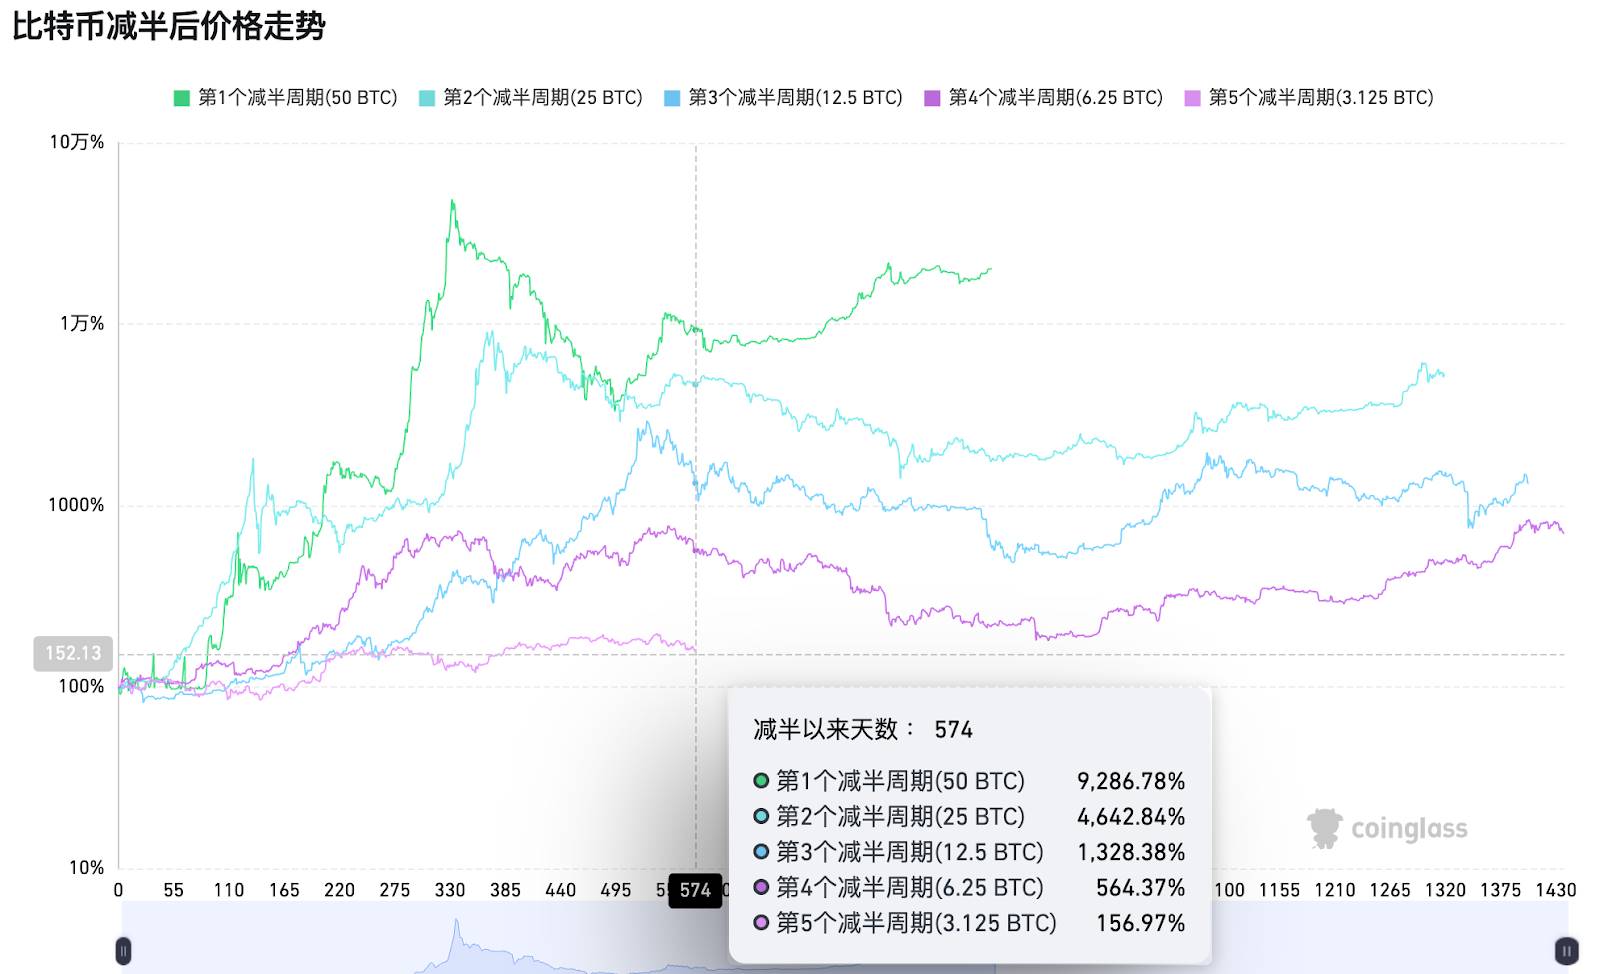Viewport: 1600px width, 974px height.
Task: Click the purple square icon beside 第4个减半周期(6.25 BTC)
Action: click(x=934, y=97)
